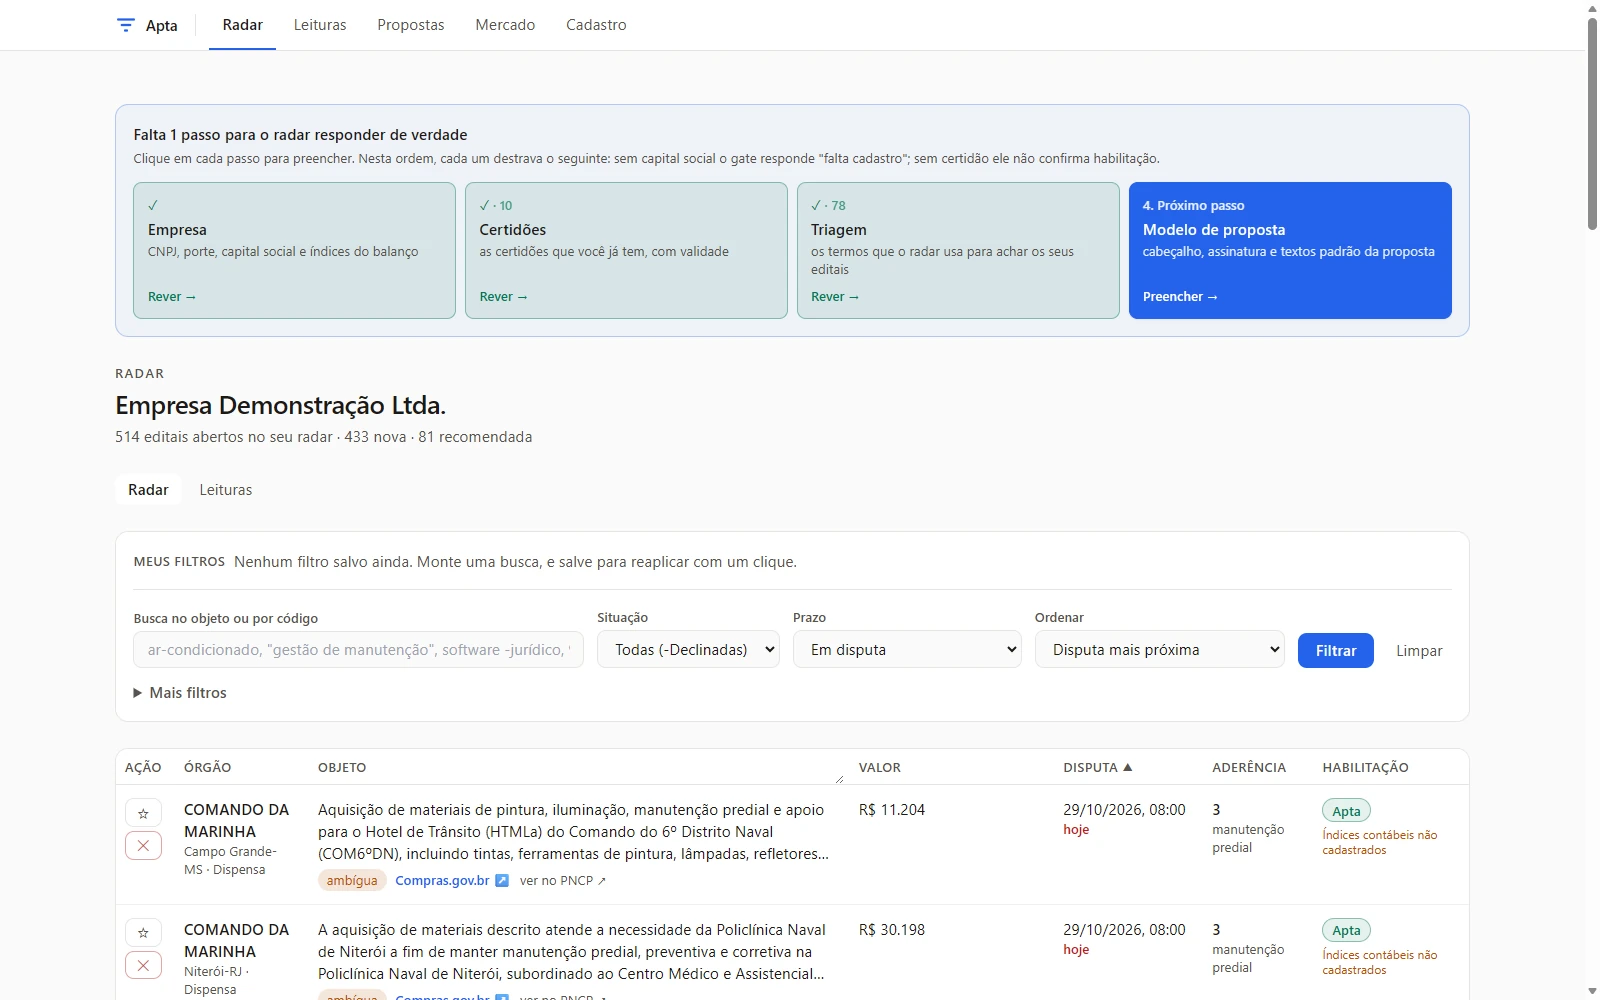The width and height of the screenshot is (1600, 1000).
Task: Click the value 'R$ 30.198'
Action: [x=892, y=930]
